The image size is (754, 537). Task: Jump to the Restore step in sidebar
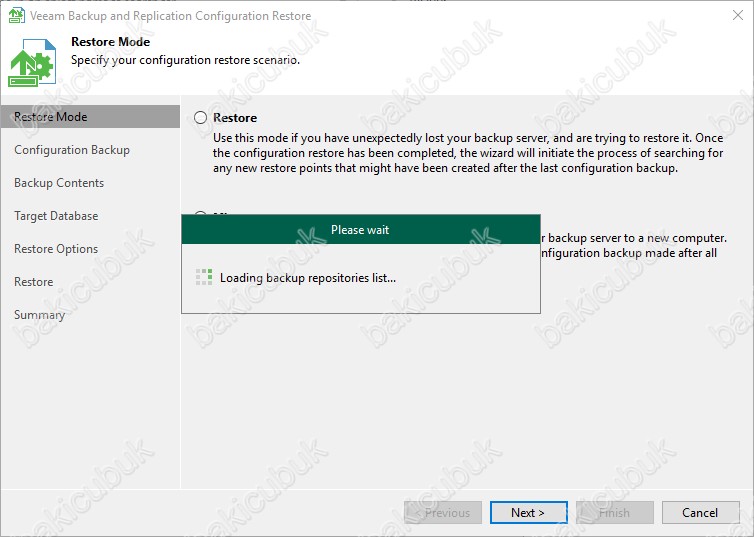click(34, 282)
